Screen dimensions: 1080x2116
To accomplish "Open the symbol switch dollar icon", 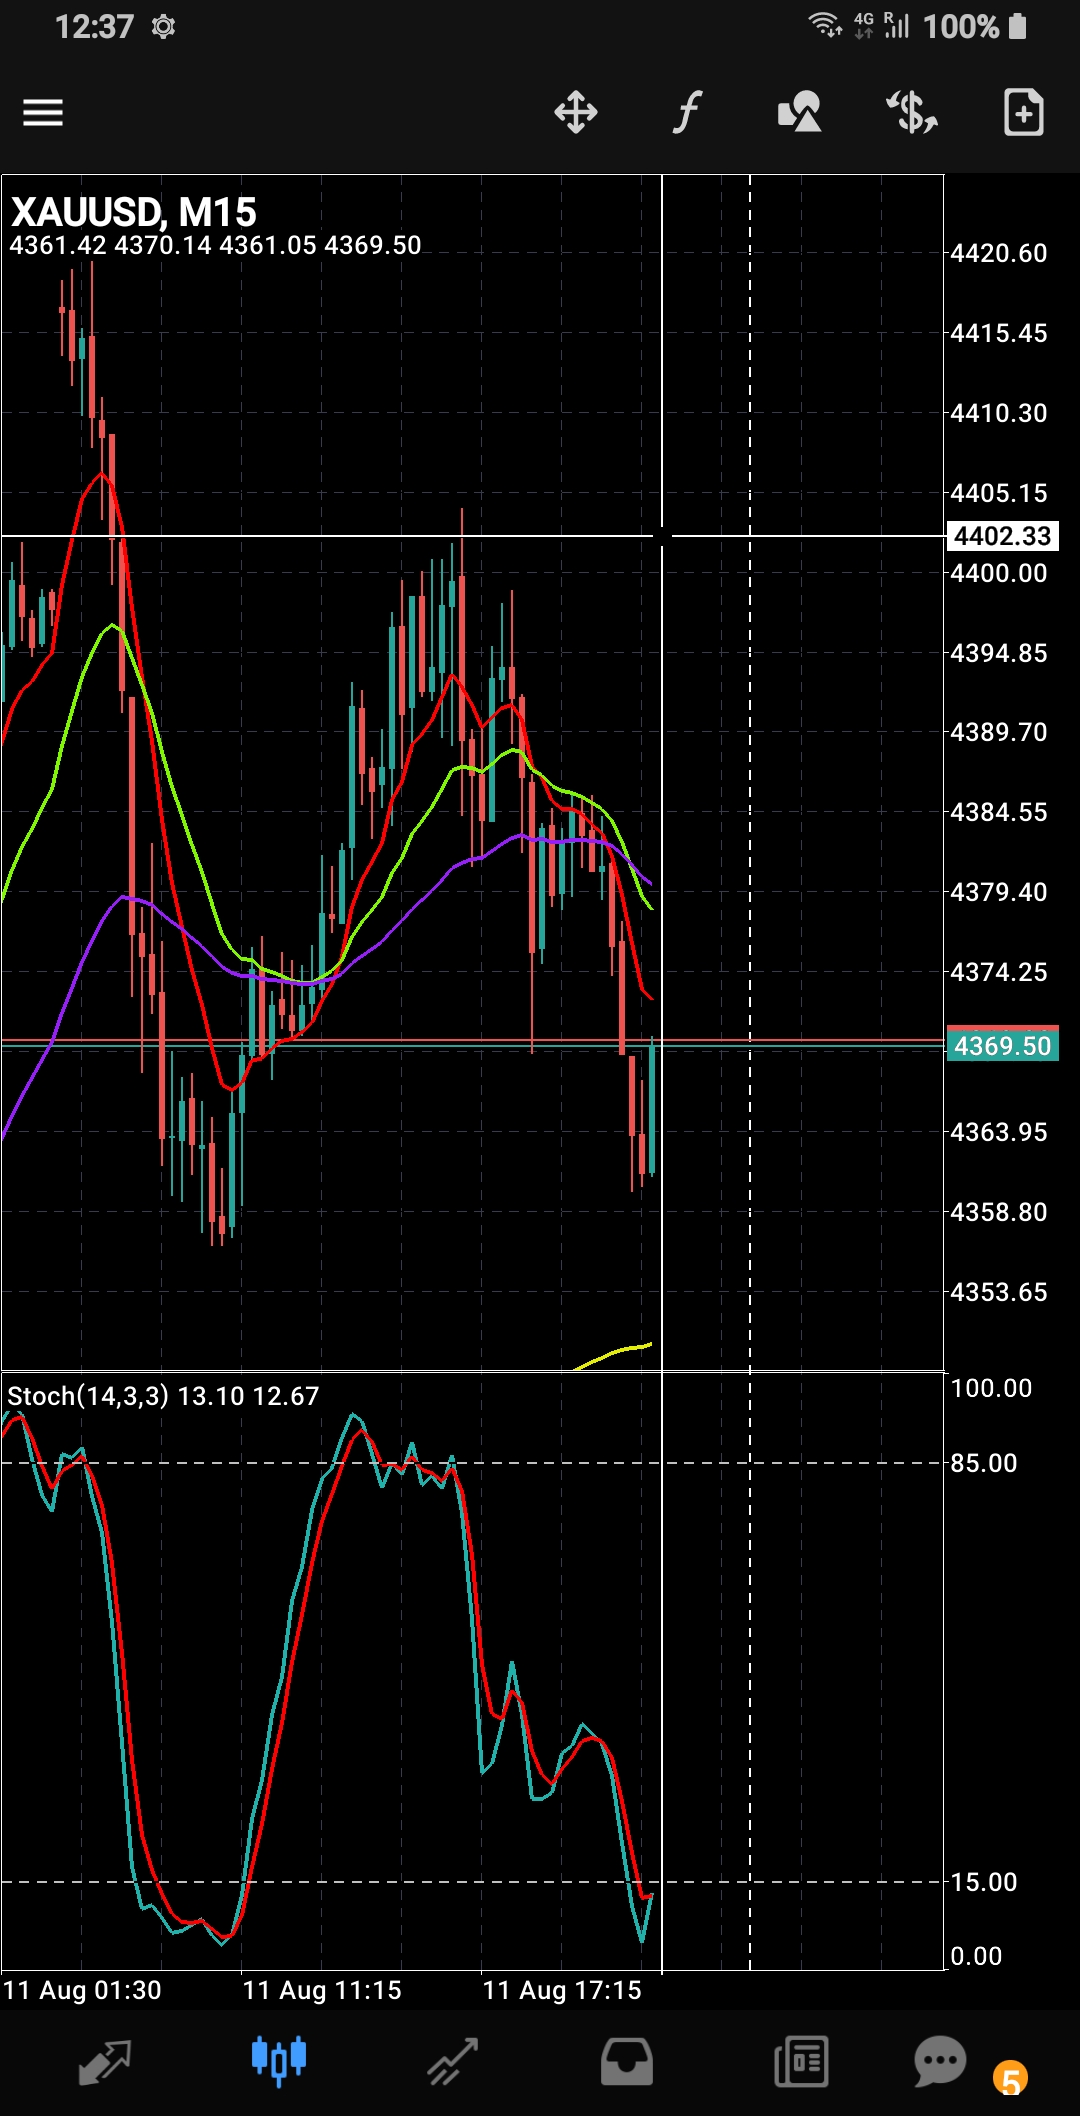I will coord(912,112).
